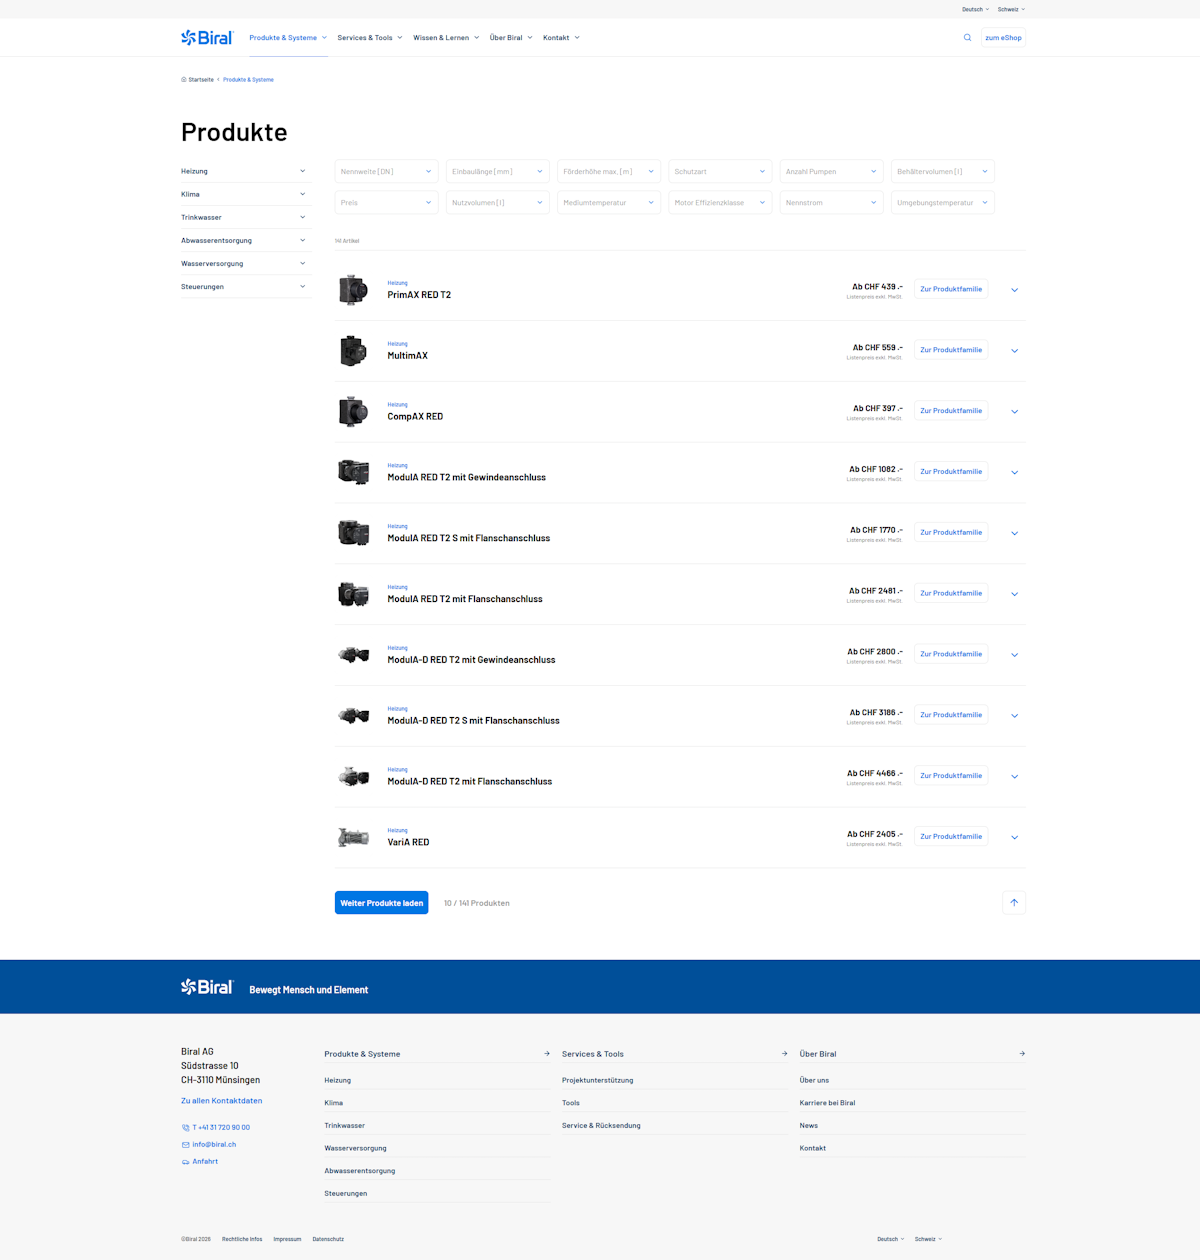Open the Motor Effizienzklasse filter dropdown
Image resolution: width=1200 pixels, height=1260 pixels.
click(x=720, y=202)
